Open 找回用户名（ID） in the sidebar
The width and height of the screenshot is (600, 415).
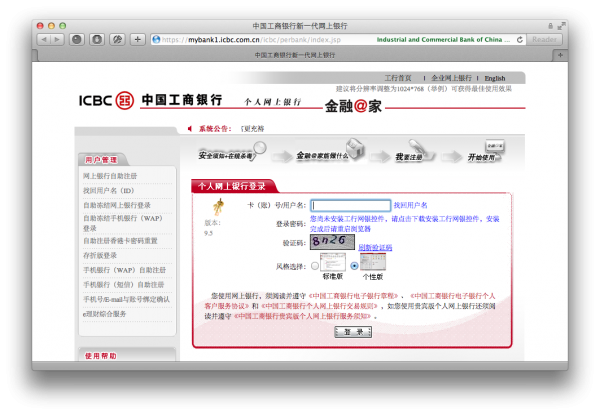109,190
